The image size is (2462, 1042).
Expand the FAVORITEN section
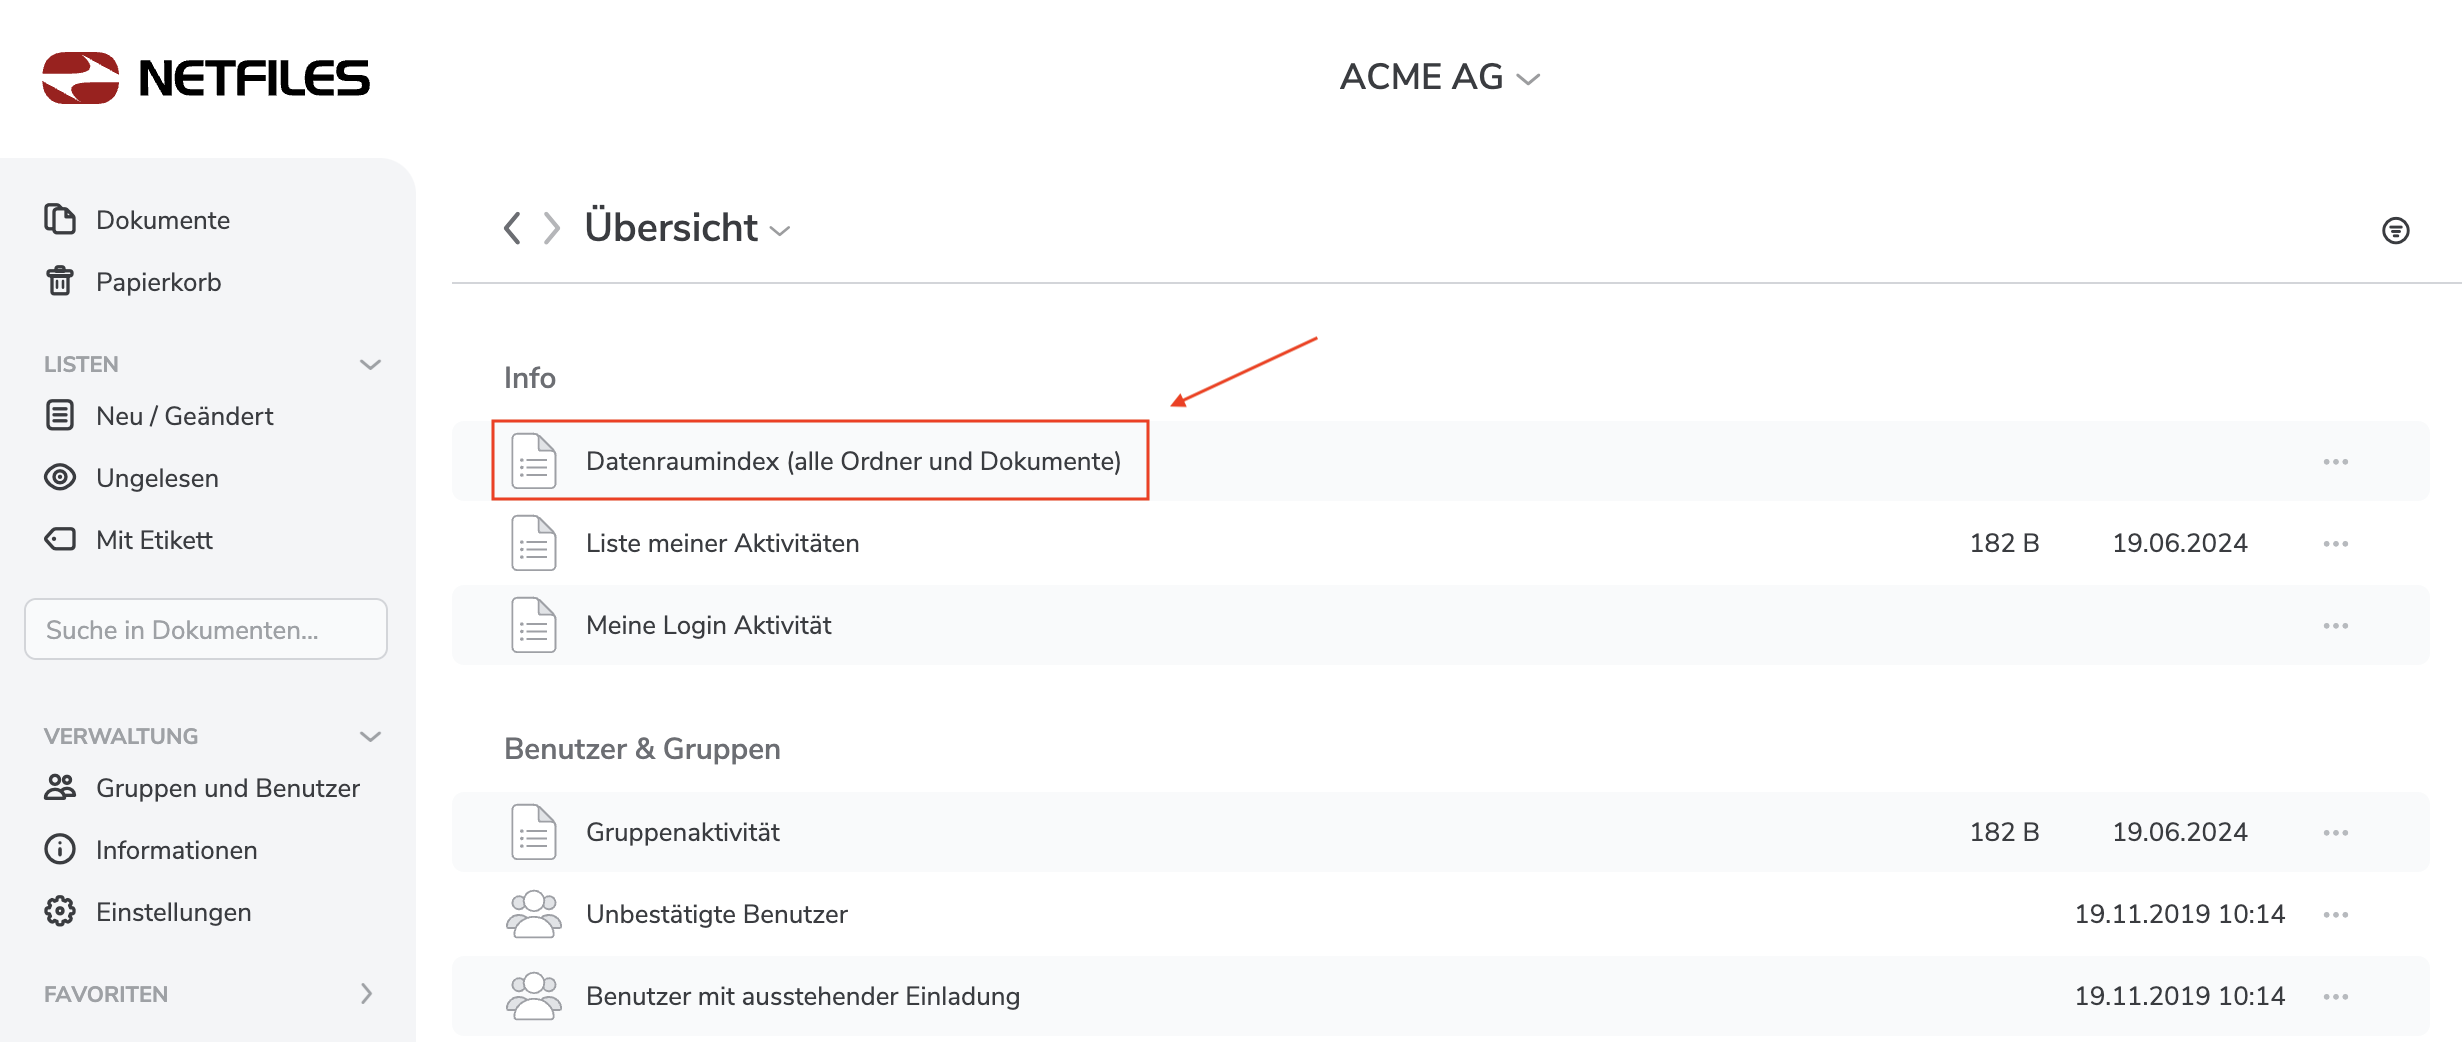(x=366, y=994)
